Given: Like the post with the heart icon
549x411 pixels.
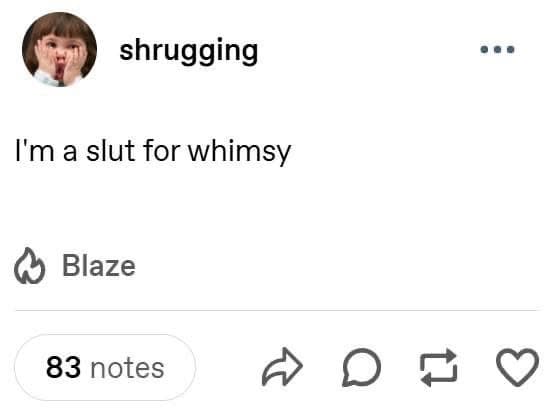Looking at the screenshot, I should coord(517,368).
